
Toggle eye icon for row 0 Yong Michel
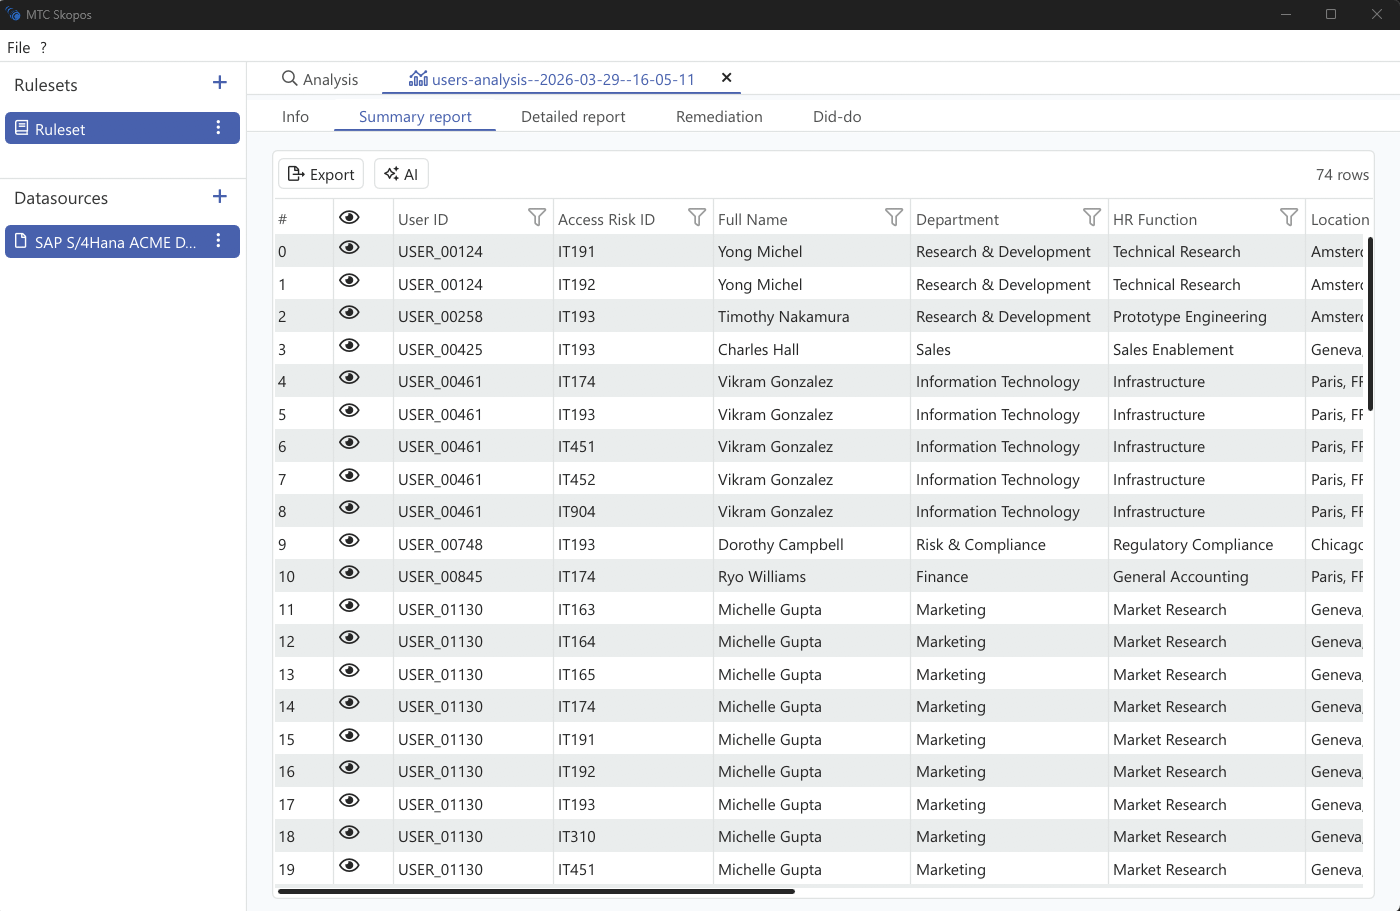349,248
